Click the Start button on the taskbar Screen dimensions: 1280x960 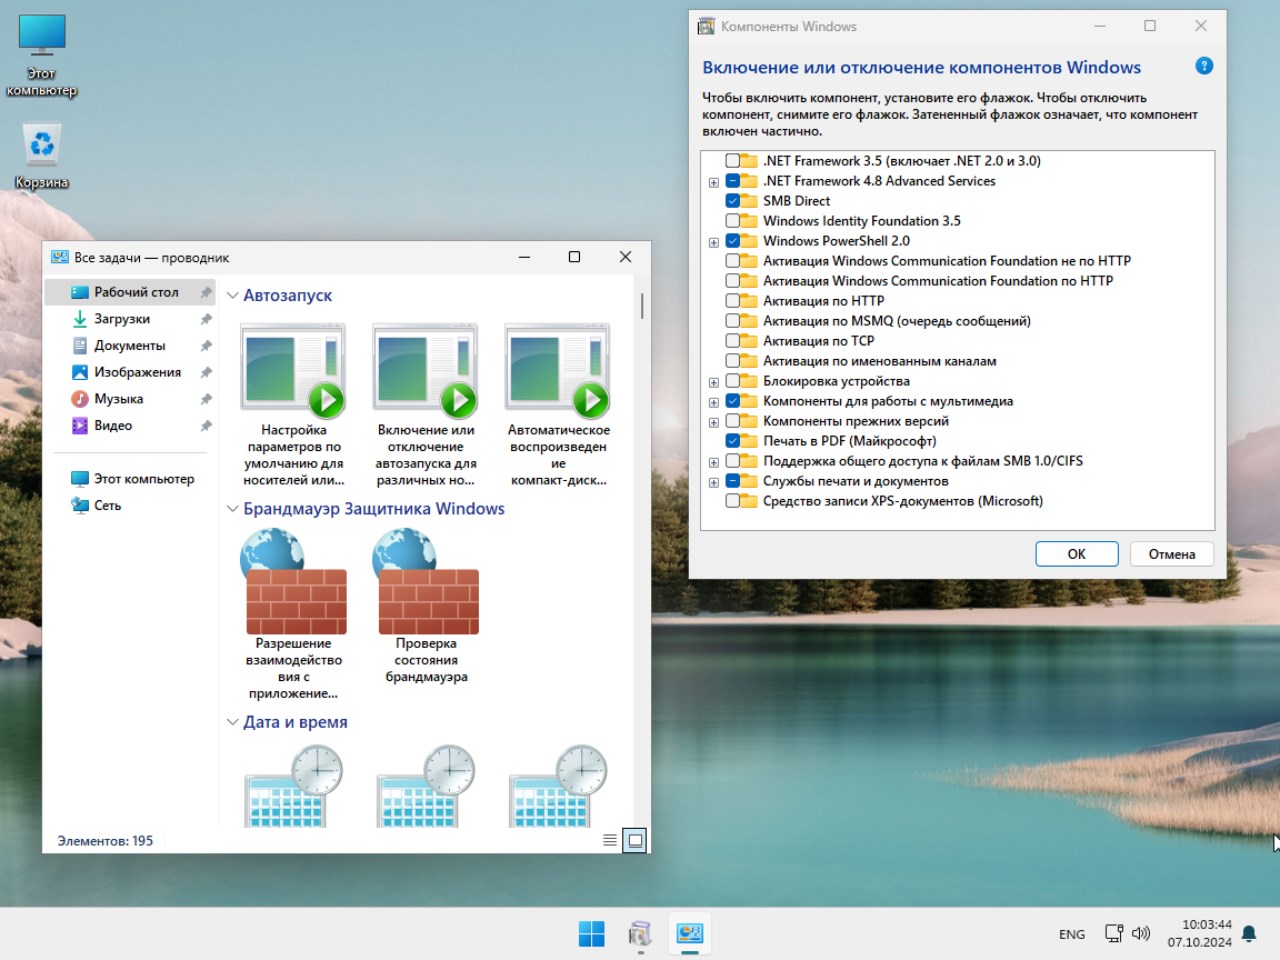tap(591, 933)
